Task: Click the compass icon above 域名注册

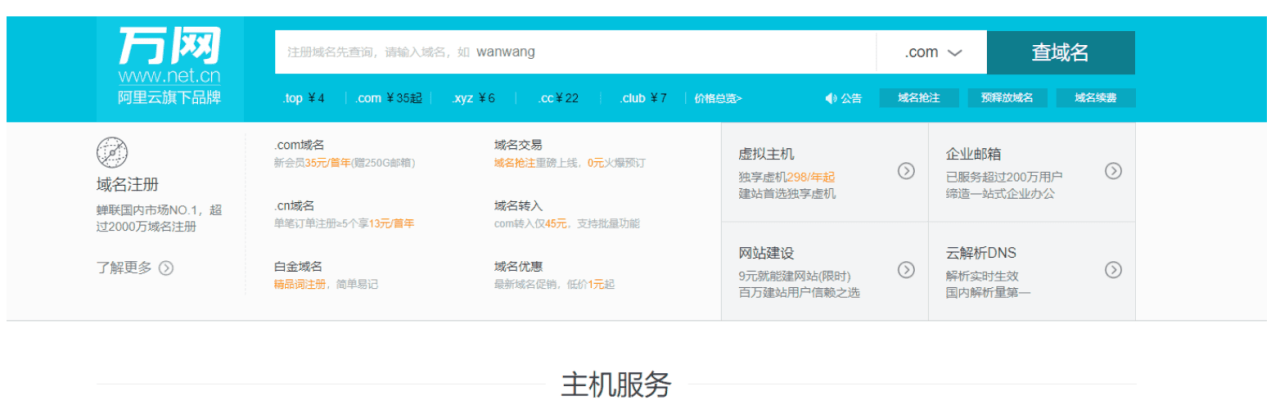Action: tap(112, 153)
